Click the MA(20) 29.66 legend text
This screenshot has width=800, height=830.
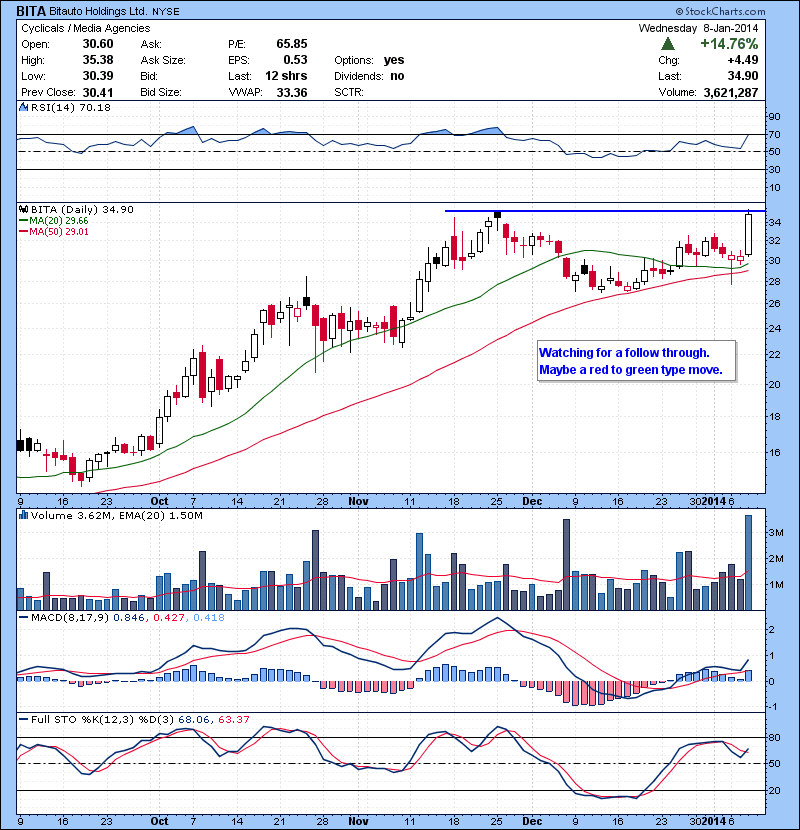[59, 221]
